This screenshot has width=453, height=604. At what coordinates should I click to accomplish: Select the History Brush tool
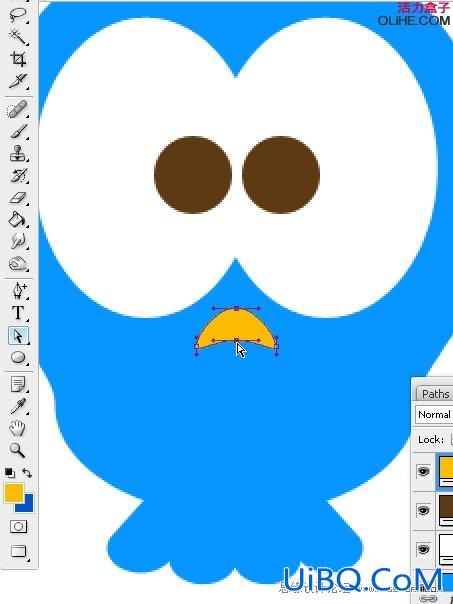click(18, 176)
